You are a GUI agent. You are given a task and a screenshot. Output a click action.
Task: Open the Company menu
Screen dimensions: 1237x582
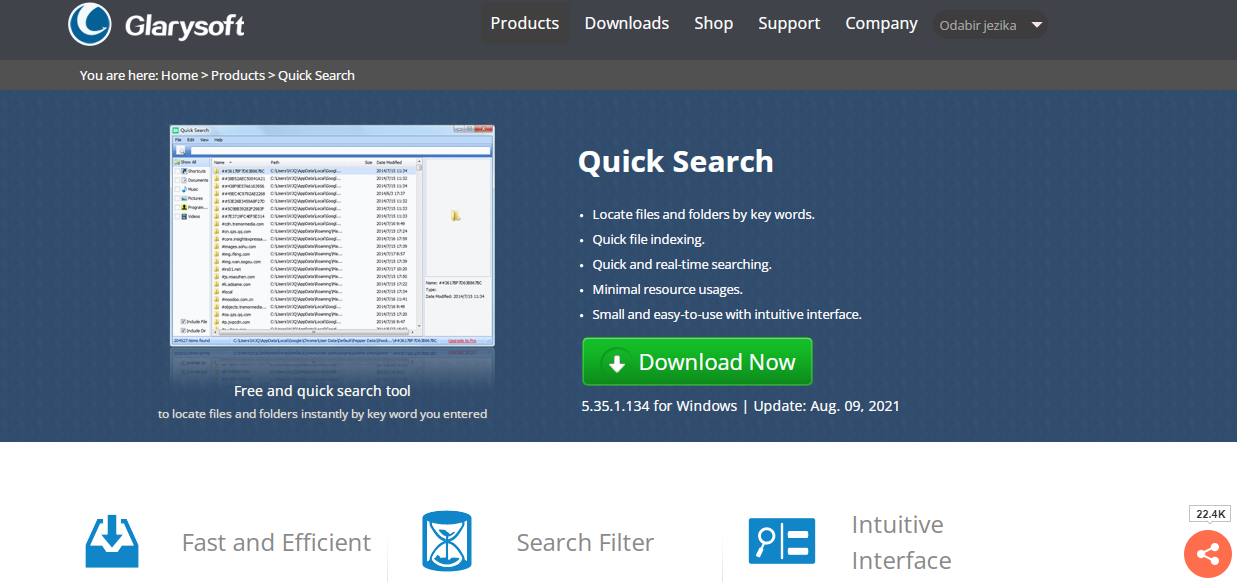pyautogui.click(x=881, y=23)
